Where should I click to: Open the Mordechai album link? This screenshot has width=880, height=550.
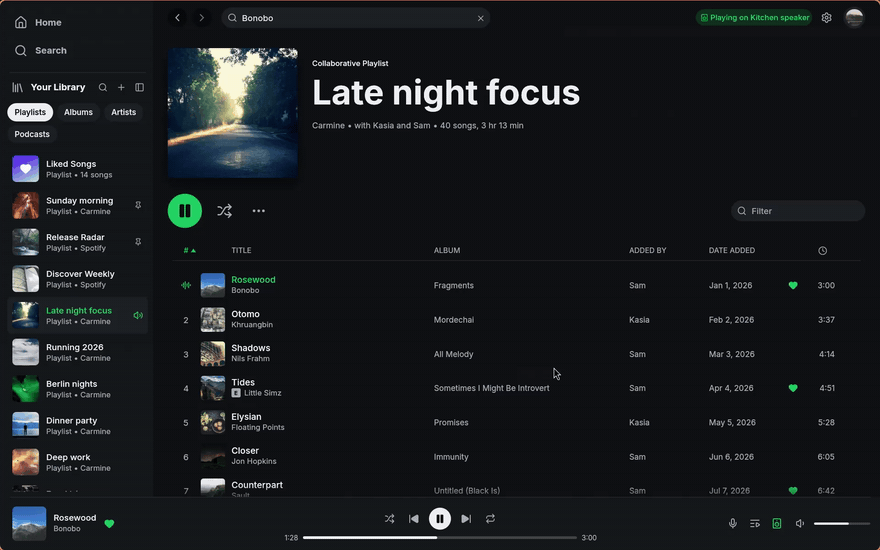[453, 320]
